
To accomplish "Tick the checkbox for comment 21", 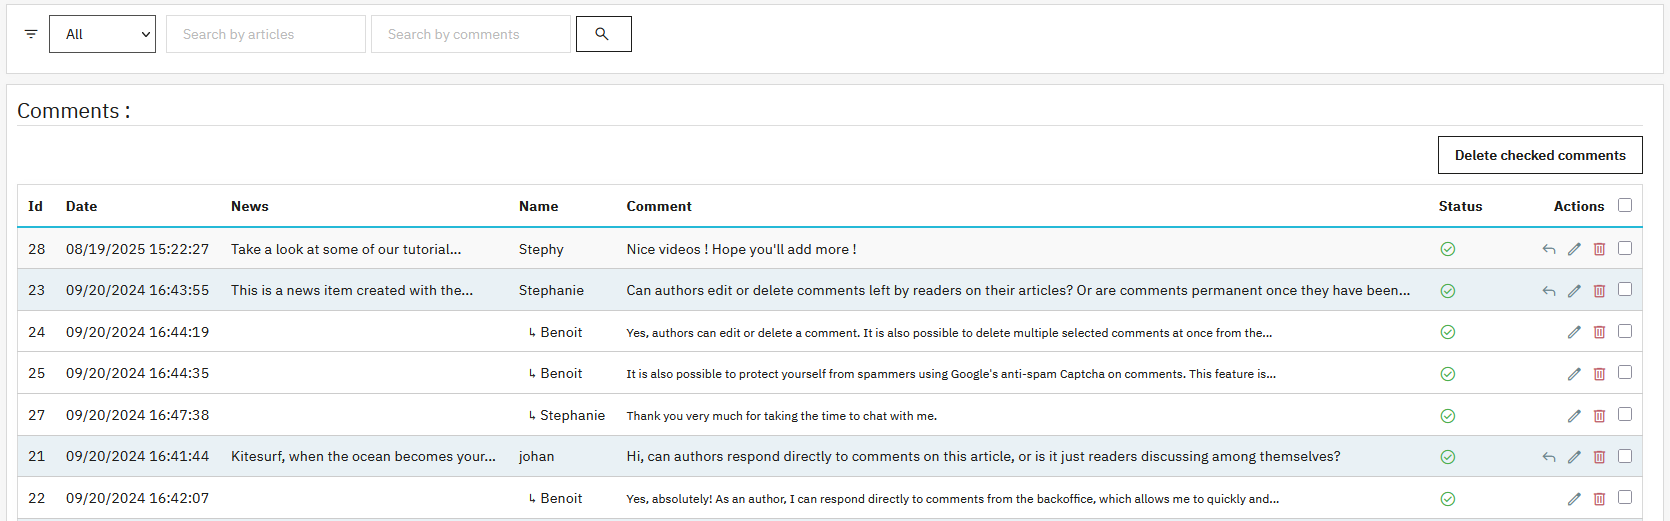I will pos(1625,456).
